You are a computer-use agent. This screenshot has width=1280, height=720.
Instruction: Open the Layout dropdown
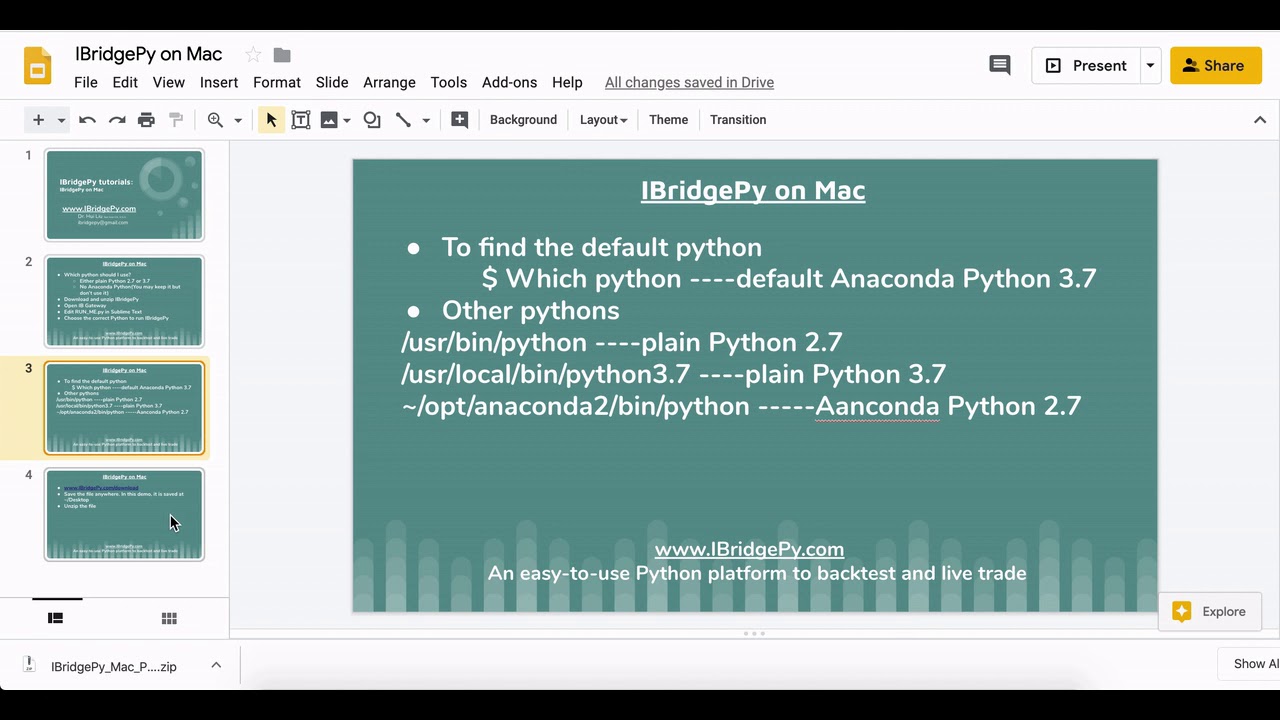(603, 120)
